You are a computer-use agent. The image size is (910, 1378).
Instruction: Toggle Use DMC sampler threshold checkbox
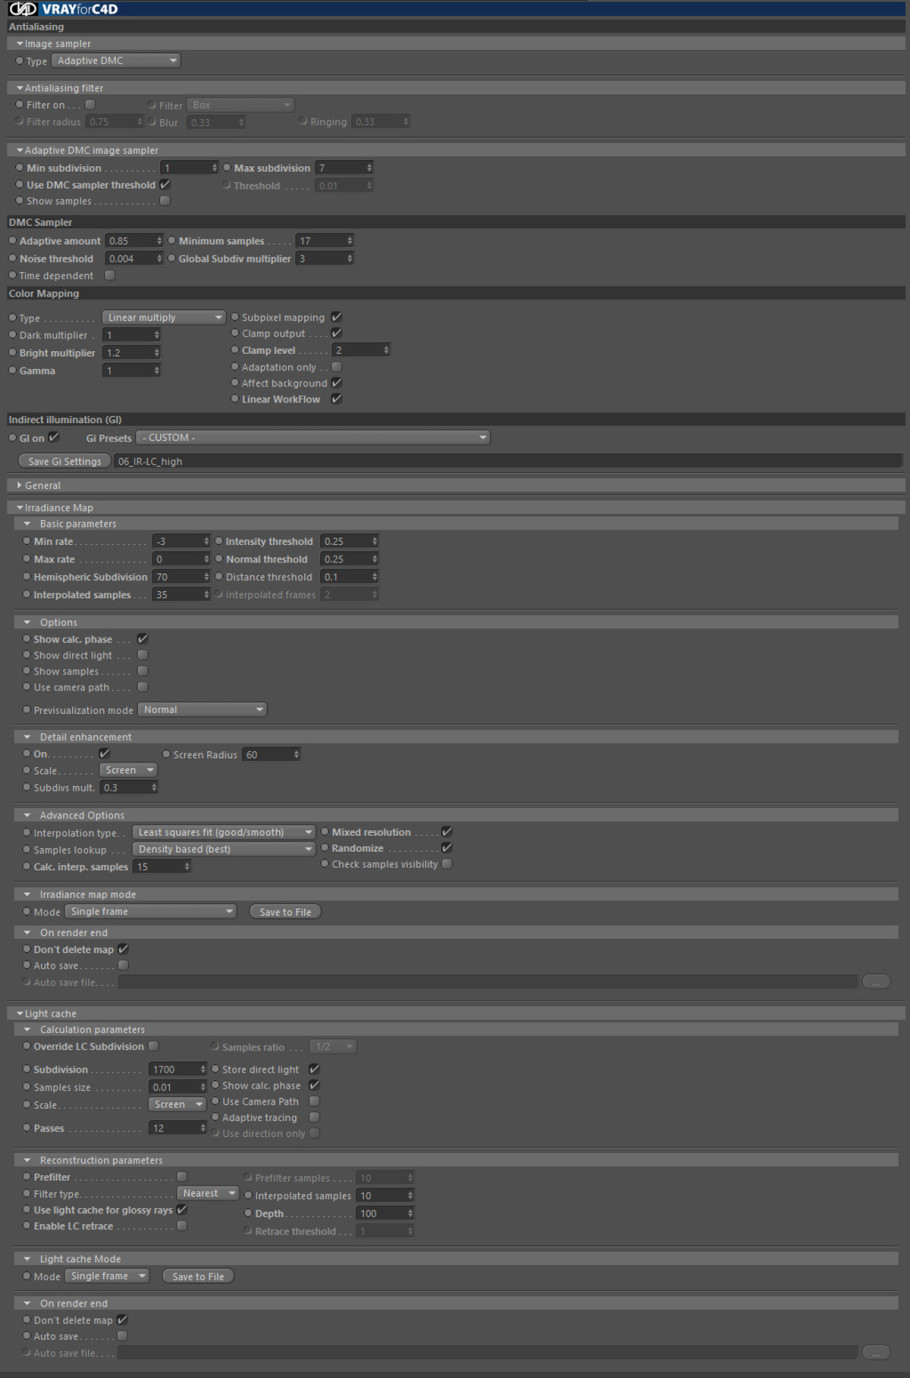coord(165,185)
